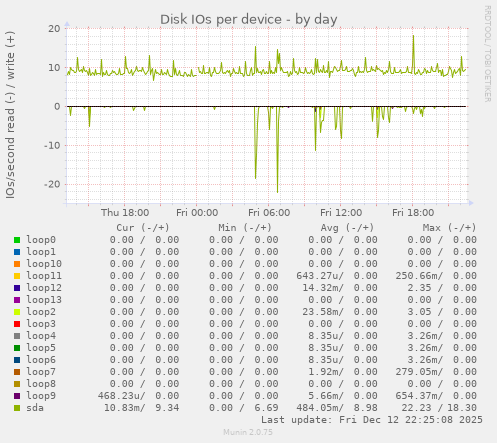Click the 'Munin 2.0.75' version text

tap(248, 432)
